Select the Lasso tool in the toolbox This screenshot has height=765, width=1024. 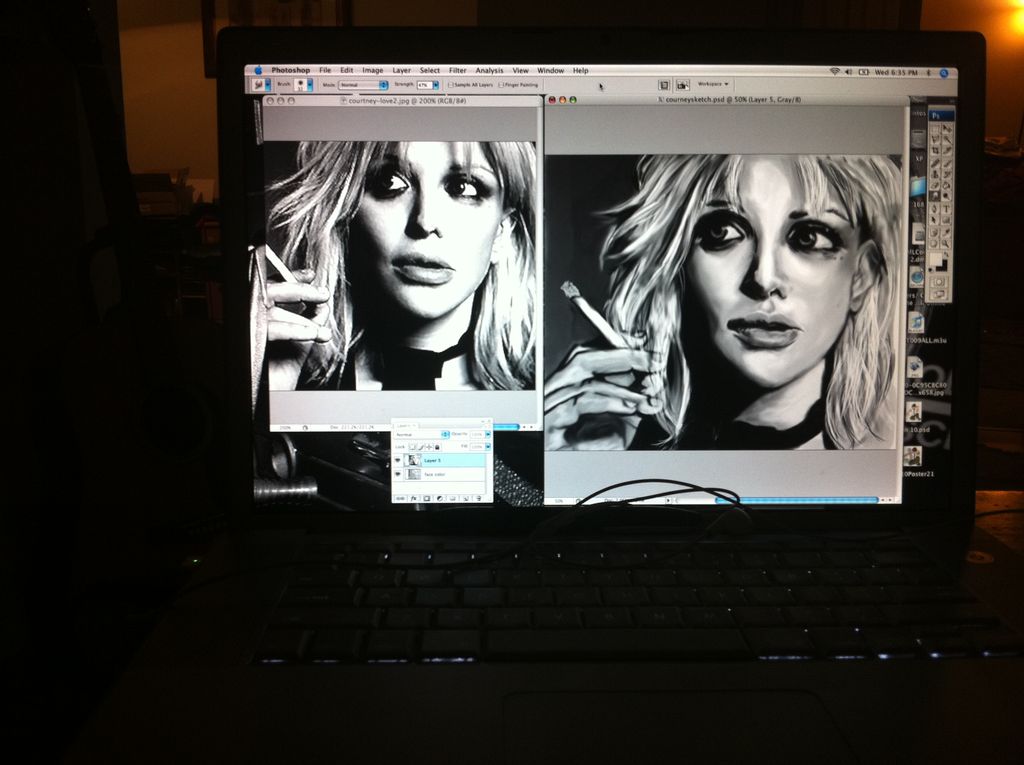coord(935,139)
